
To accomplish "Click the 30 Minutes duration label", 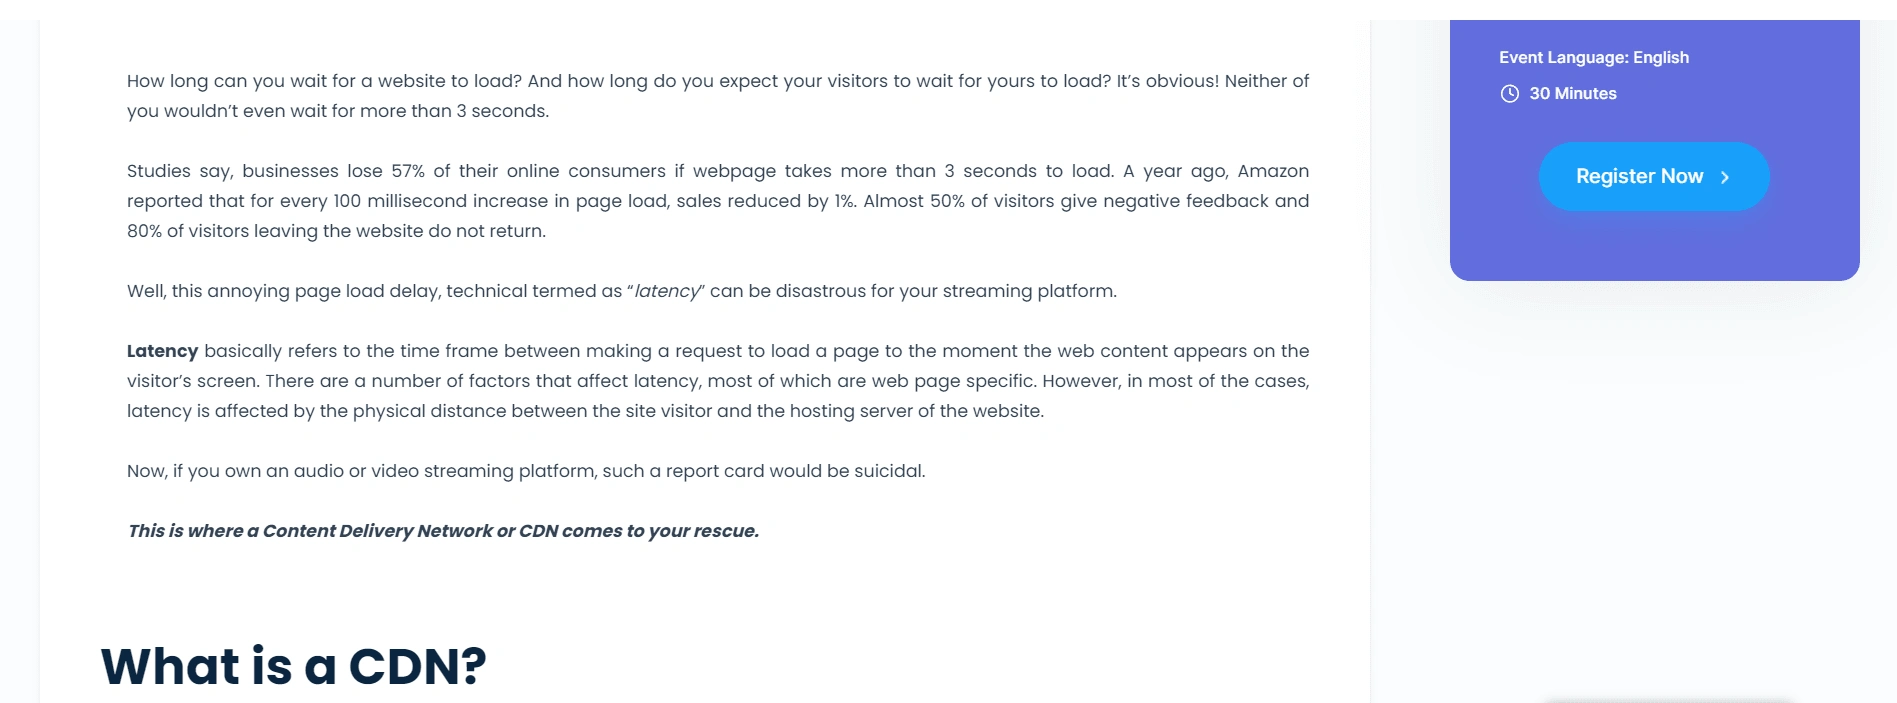I will [x=1572, y=94].
